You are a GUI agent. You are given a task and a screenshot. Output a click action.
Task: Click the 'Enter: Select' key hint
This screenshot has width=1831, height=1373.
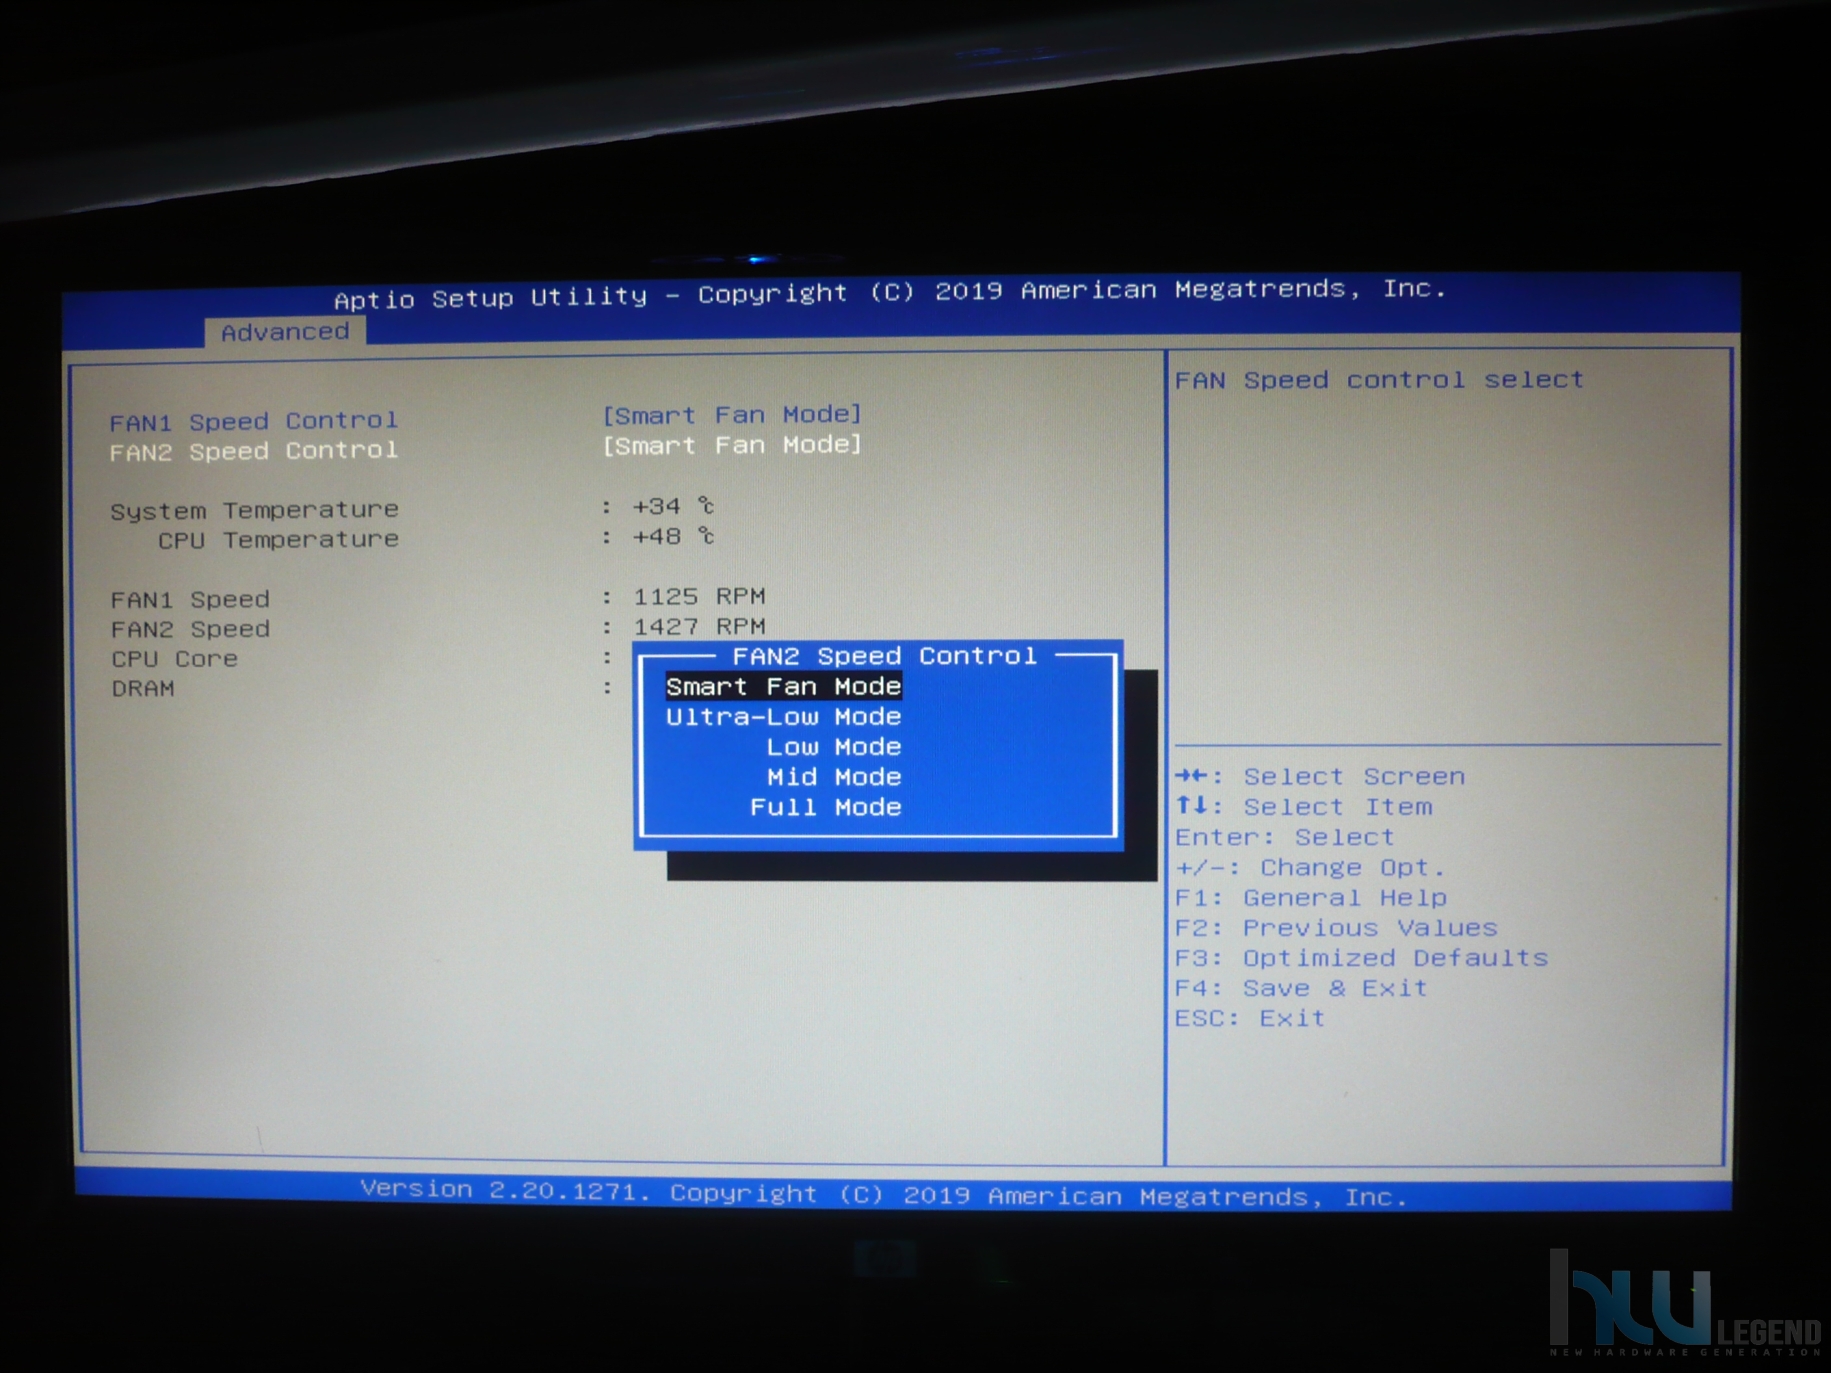pos(1284,837)
